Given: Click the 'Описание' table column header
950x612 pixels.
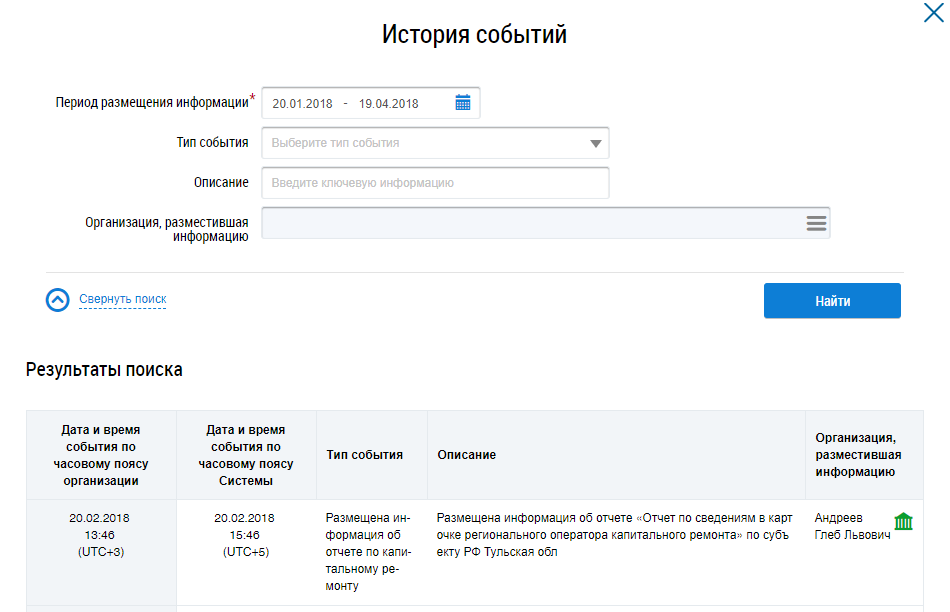Looking at the screenshot, I should 467,455.
